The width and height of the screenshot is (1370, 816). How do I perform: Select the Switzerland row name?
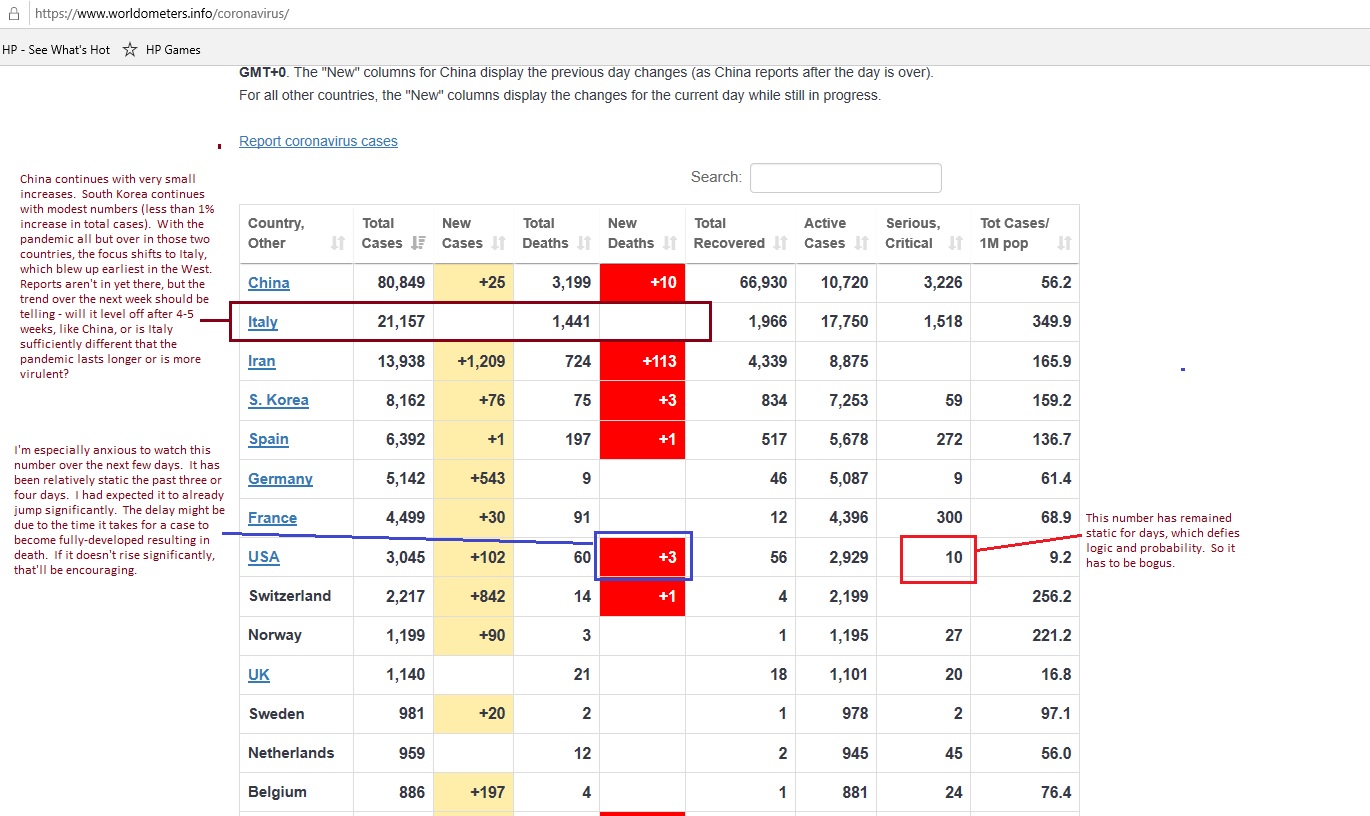(x=290, y=596)
